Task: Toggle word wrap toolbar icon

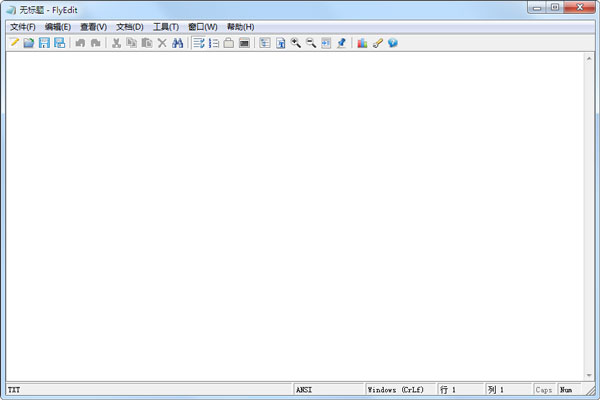Action: (199, 43)
